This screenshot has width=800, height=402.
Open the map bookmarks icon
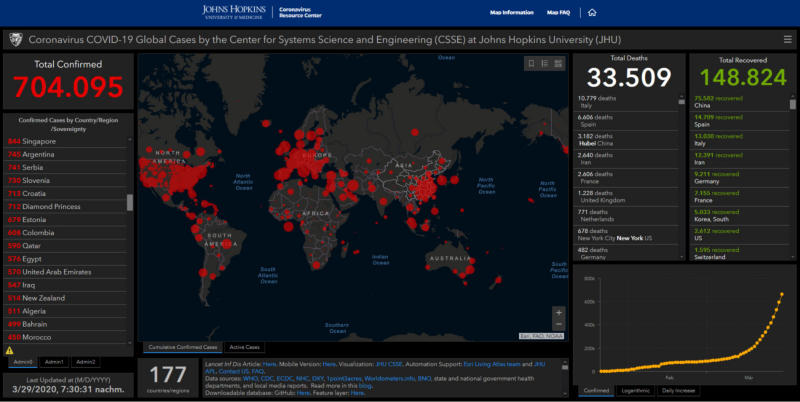tap(531, 63)
